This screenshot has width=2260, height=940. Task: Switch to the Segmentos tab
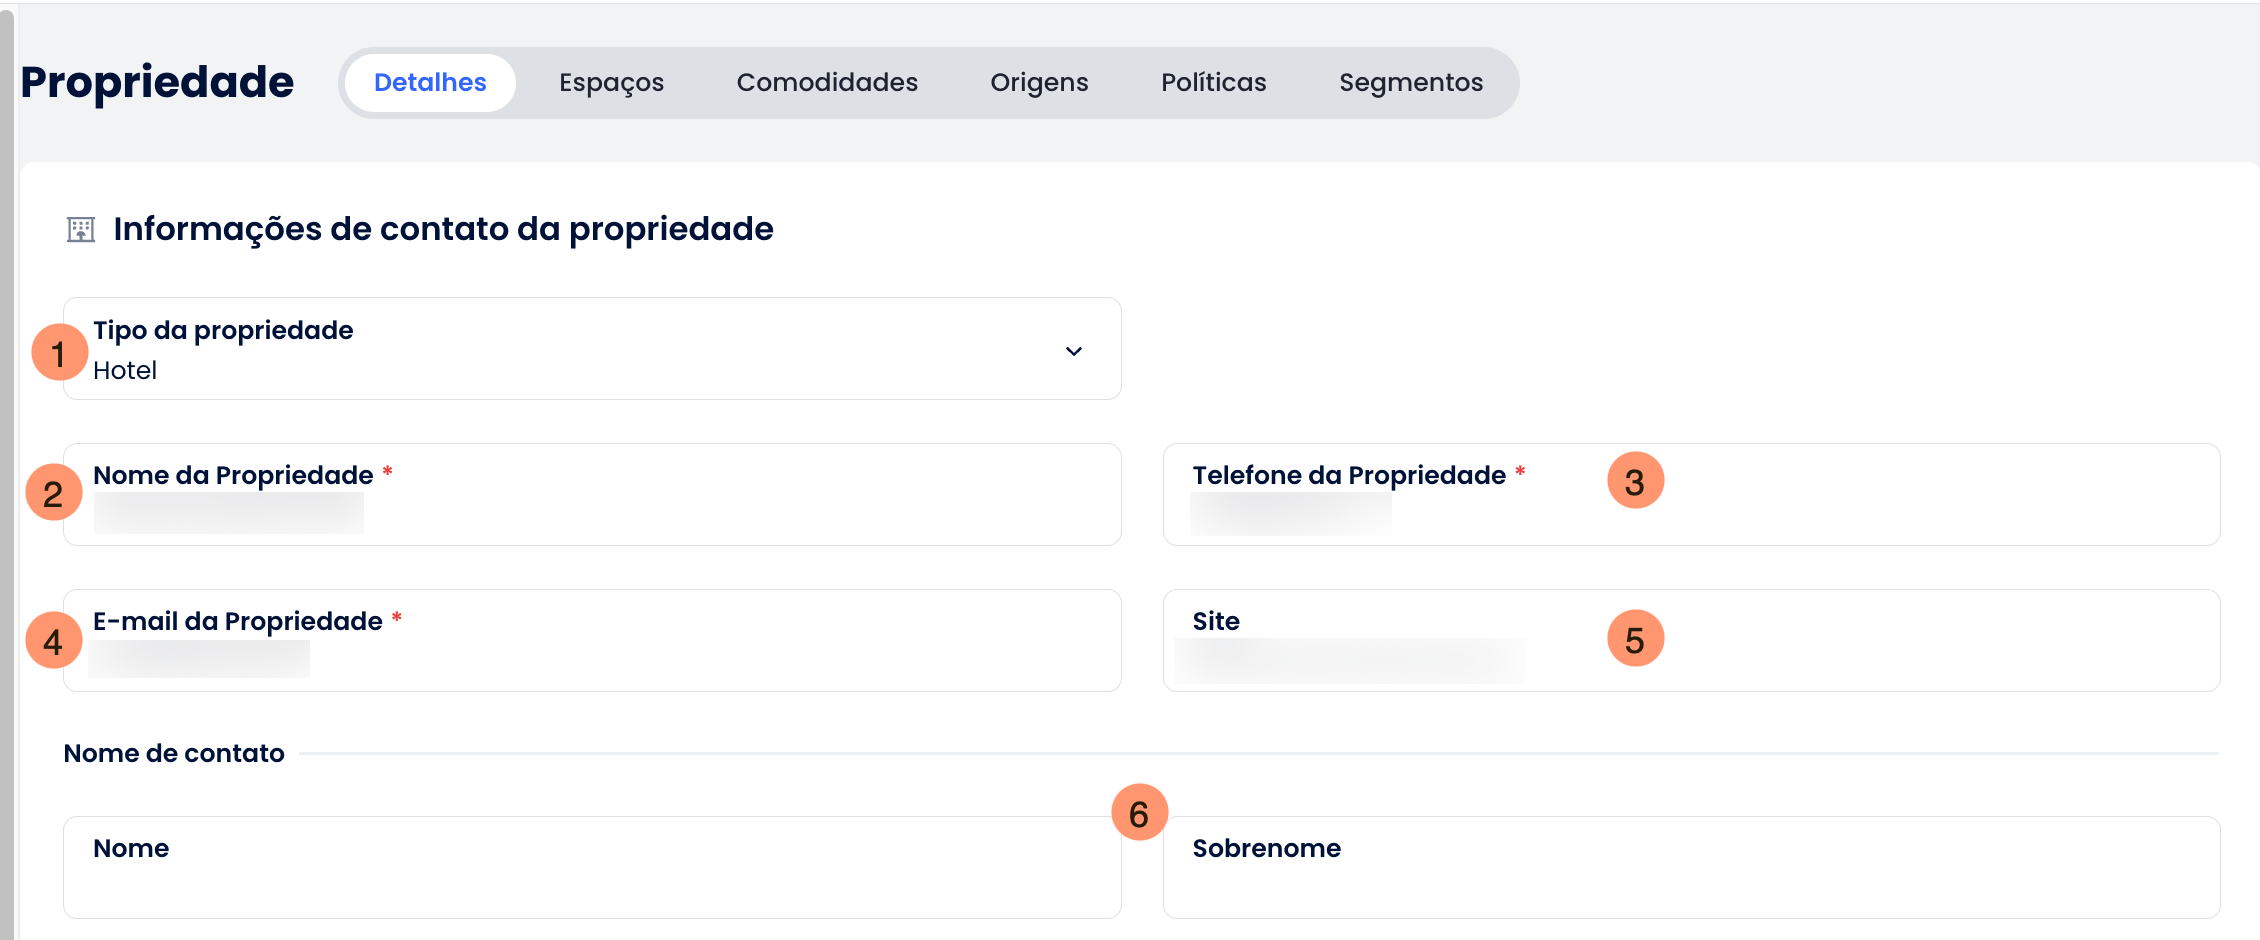[x=1411, y=83]
